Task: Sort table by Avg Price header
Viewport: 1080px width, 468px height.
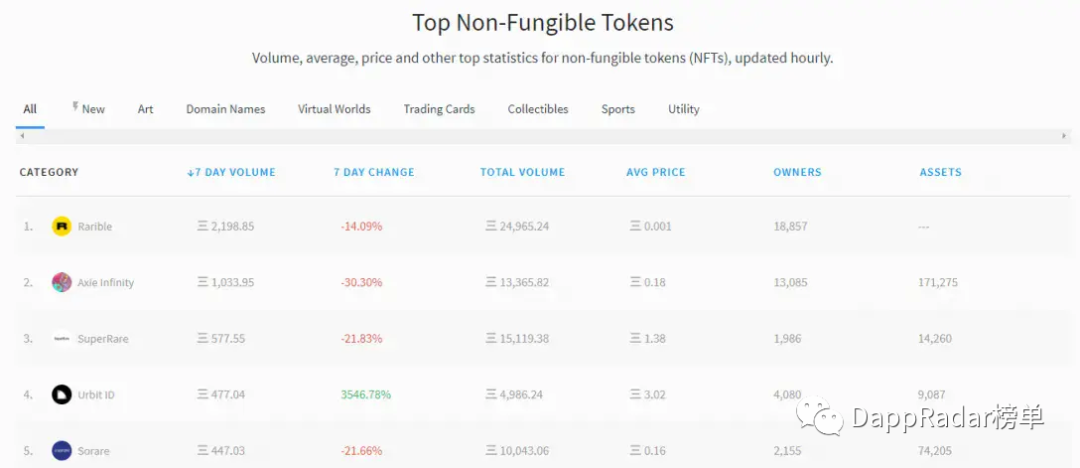Action: pos(655,172)
